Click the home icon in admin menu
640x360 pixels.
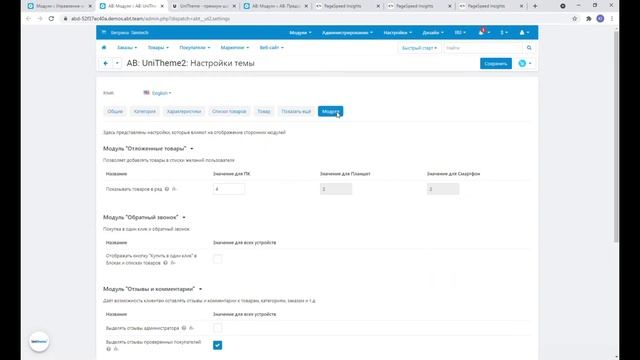tap(104, 48)
